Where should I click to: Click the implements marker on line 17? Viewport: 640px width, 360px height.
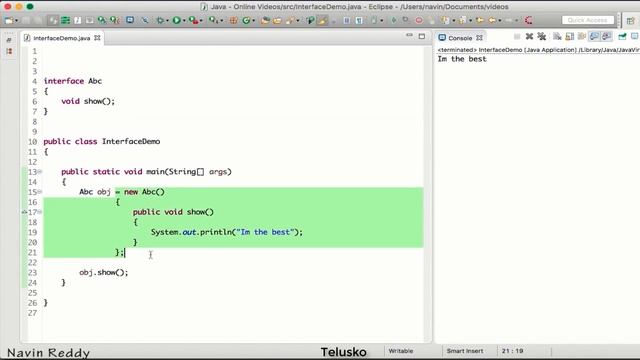click(x=24, y=212)
